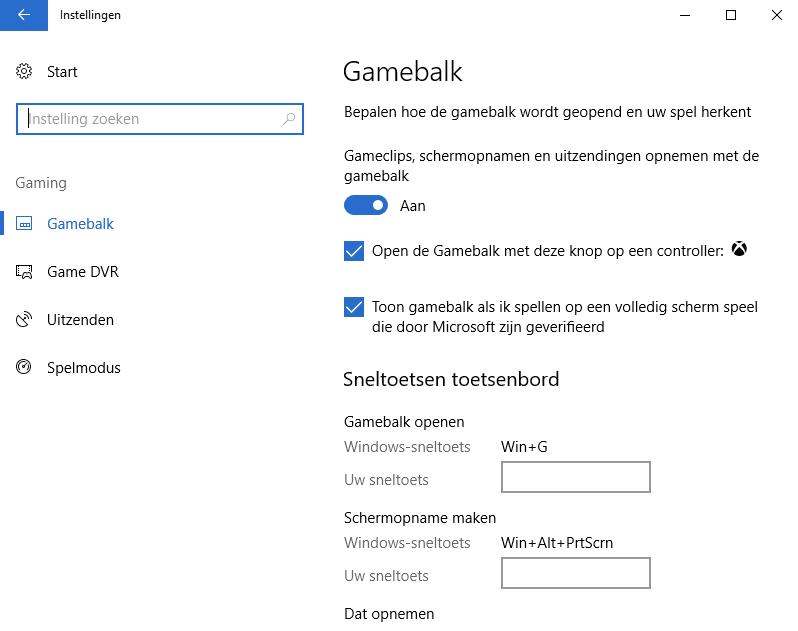798x631 pixels.
Task: Click the Schermopname maken custom shortcut field
Action: click(575, 574)
